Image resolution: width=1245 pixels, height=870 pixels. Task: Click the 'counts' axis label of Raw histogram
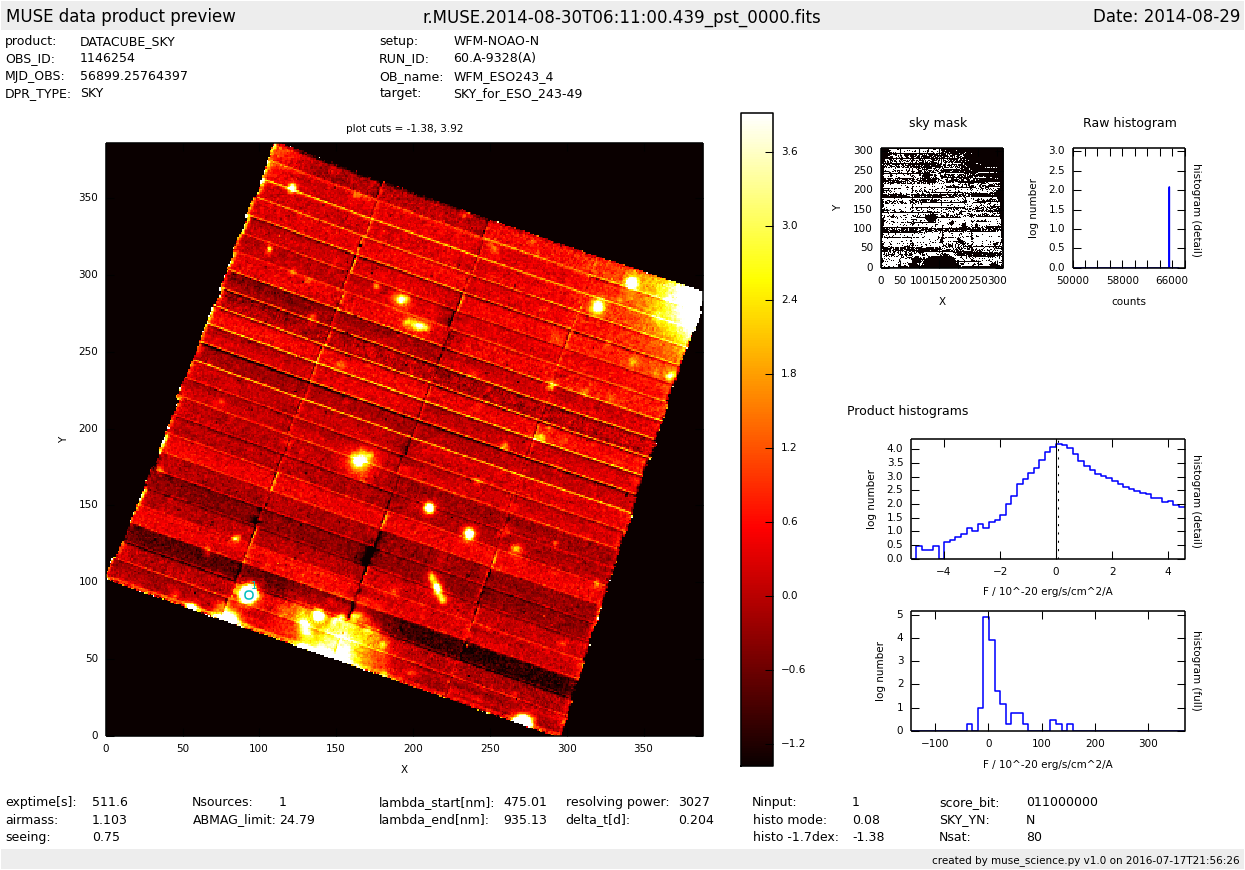pos(1129,302)
